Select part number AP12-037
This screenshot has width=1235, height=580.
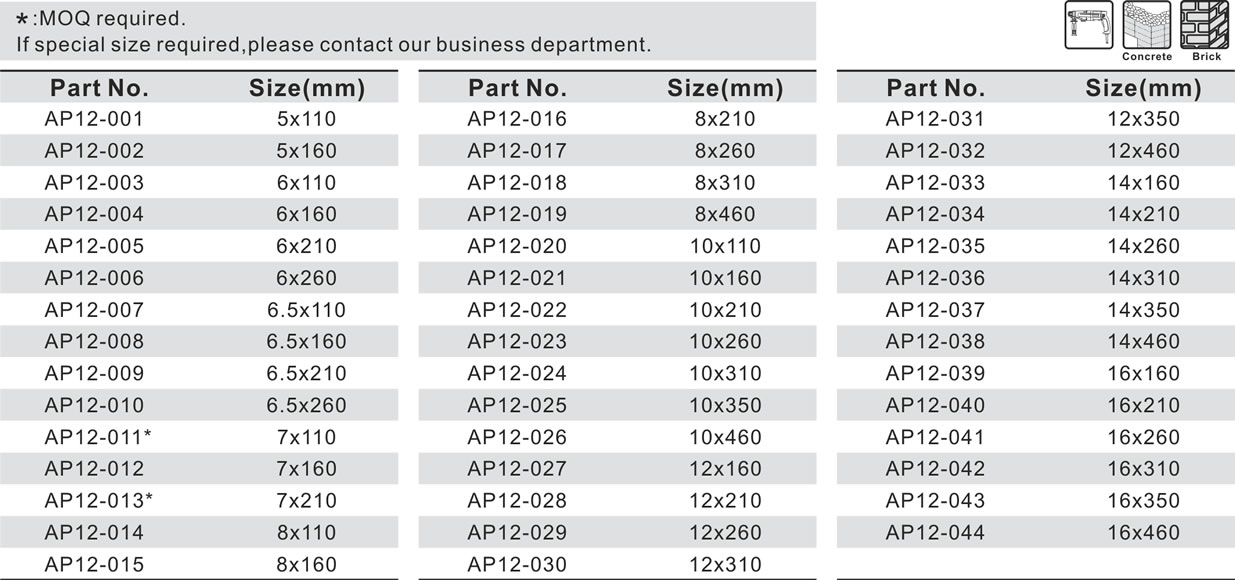click(935, 310)
